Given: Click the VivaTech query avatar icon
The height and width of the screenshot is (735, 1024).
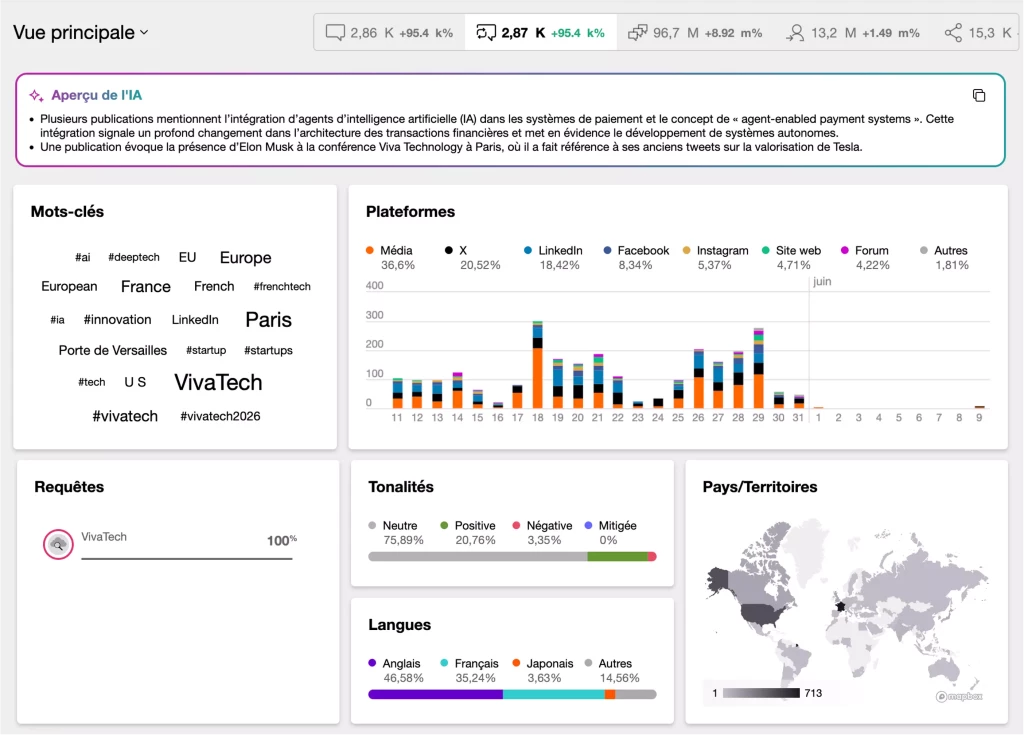Looking at the screenshot, I should 58,544.
